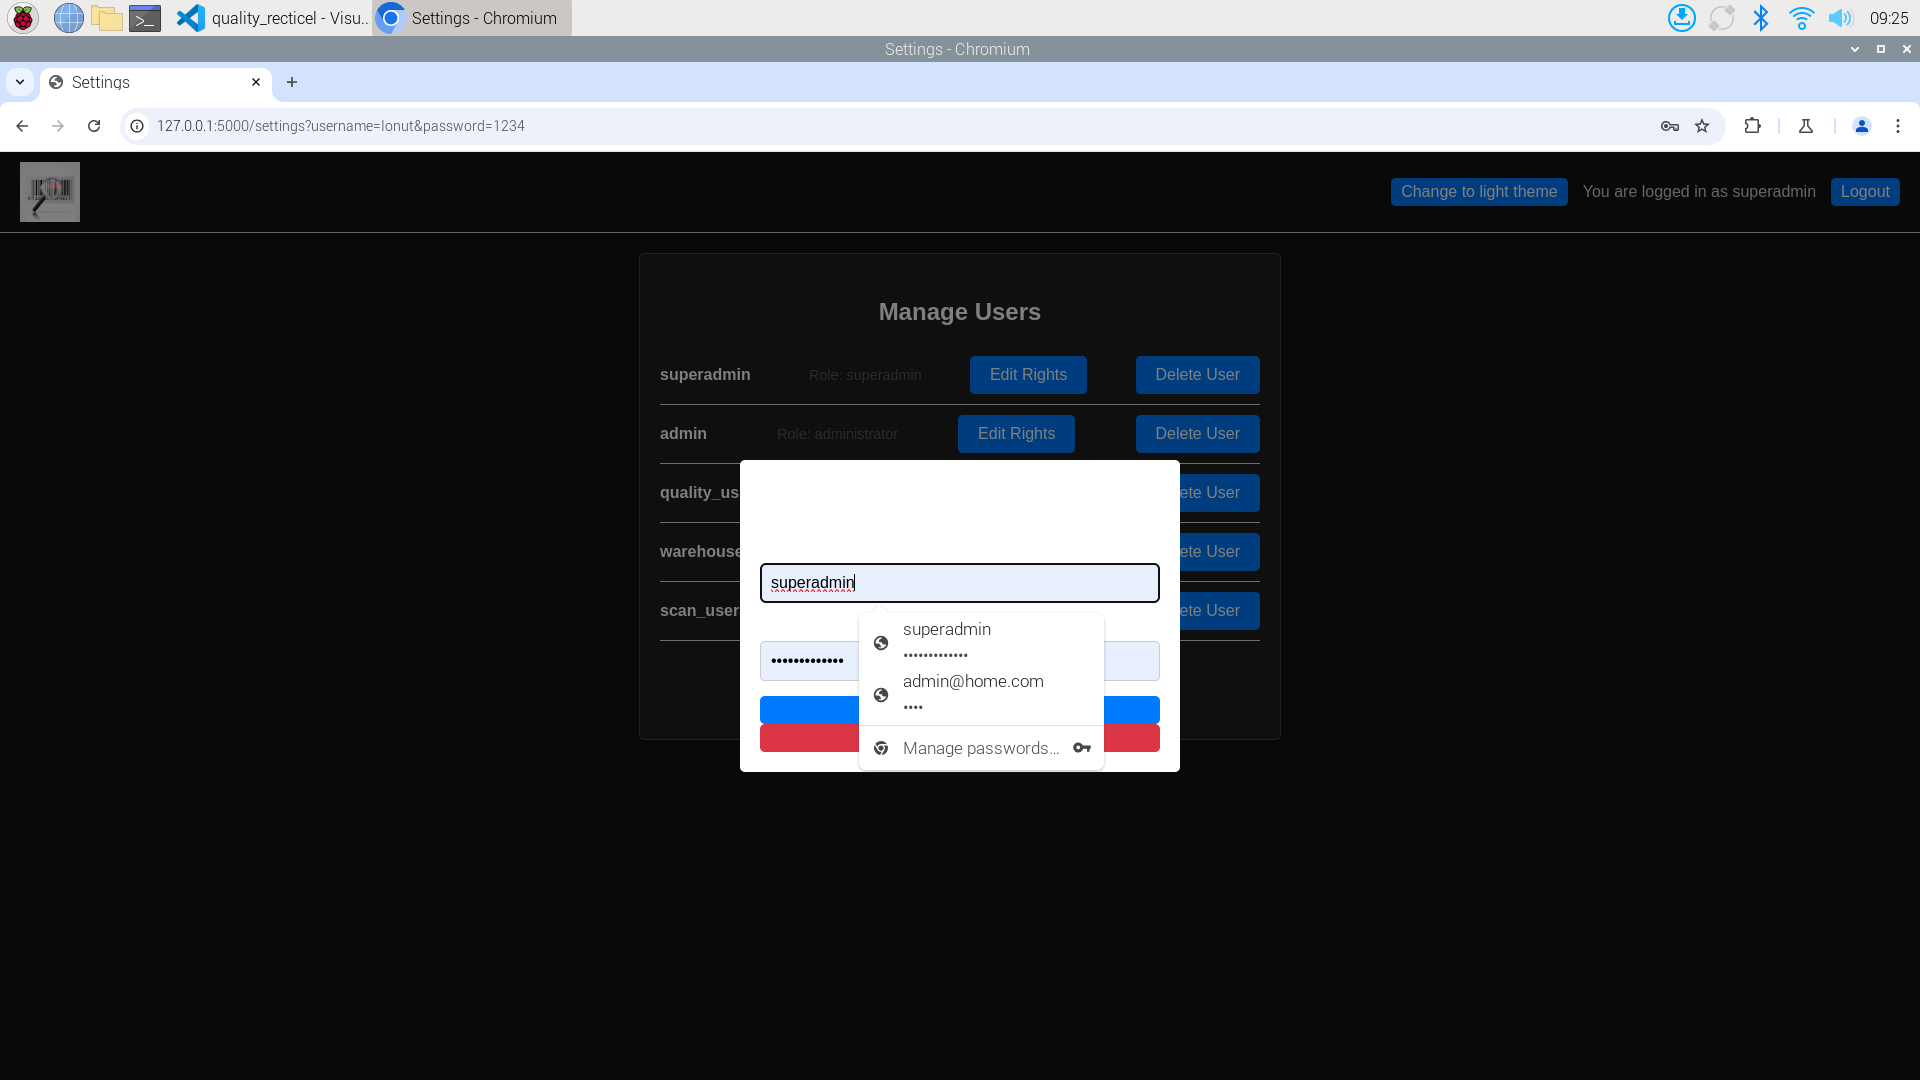Click Edit Rights for superadmin
Screen dimensions: 1920x1080
pos(1027,375)
